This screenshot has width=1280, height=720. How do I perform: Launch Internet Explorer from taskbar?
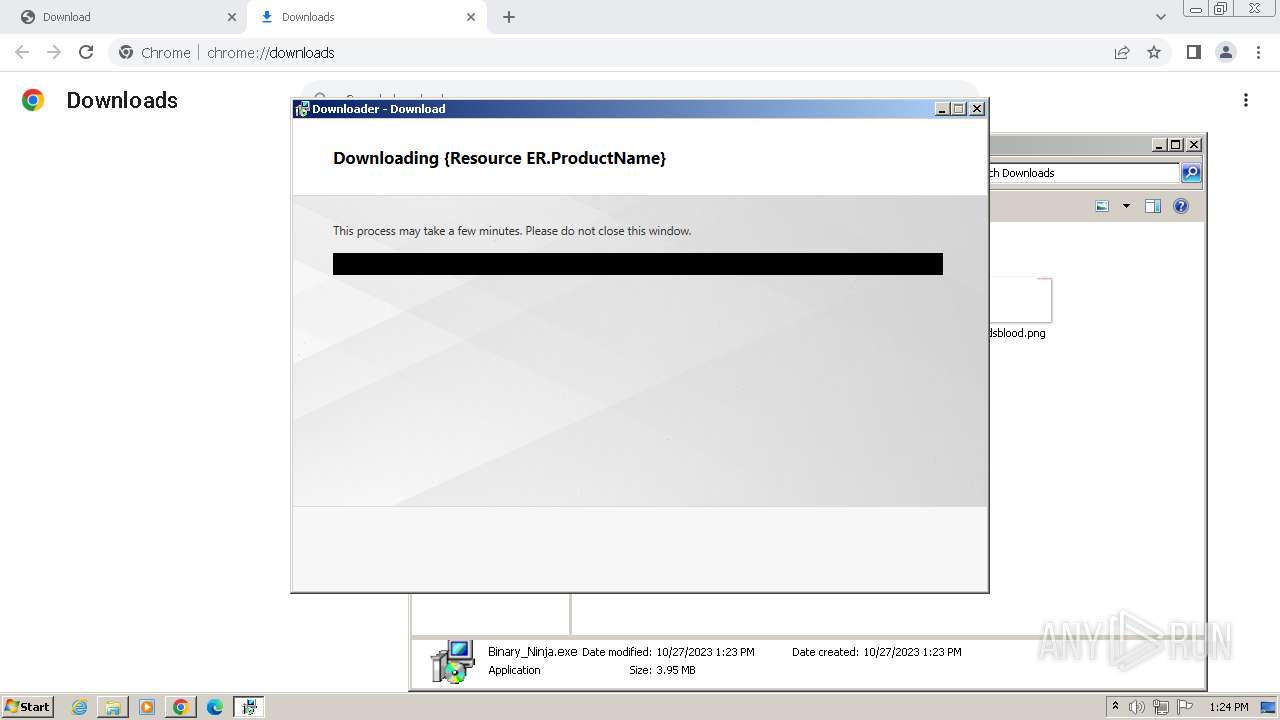point(79,707)
